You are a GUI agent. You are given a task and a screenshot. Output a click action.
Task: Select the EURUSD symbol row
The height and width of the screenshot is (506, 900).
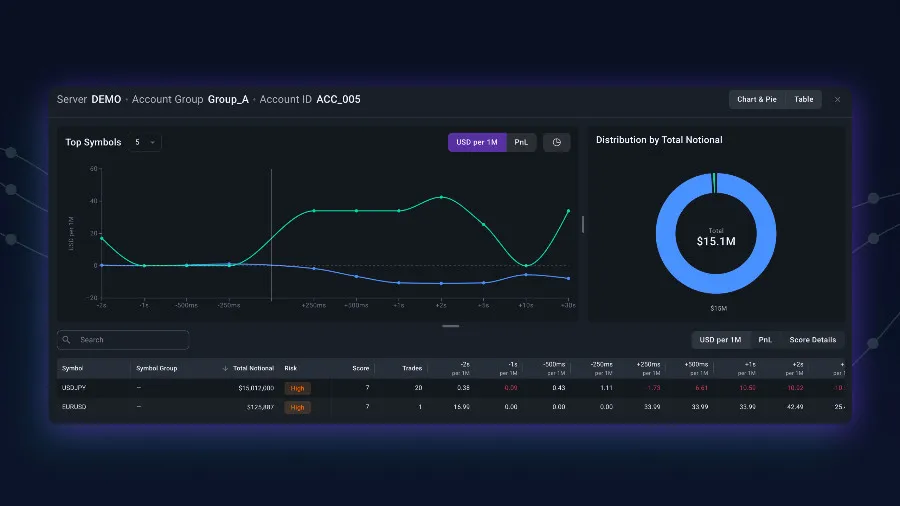(x=451, y=407)
